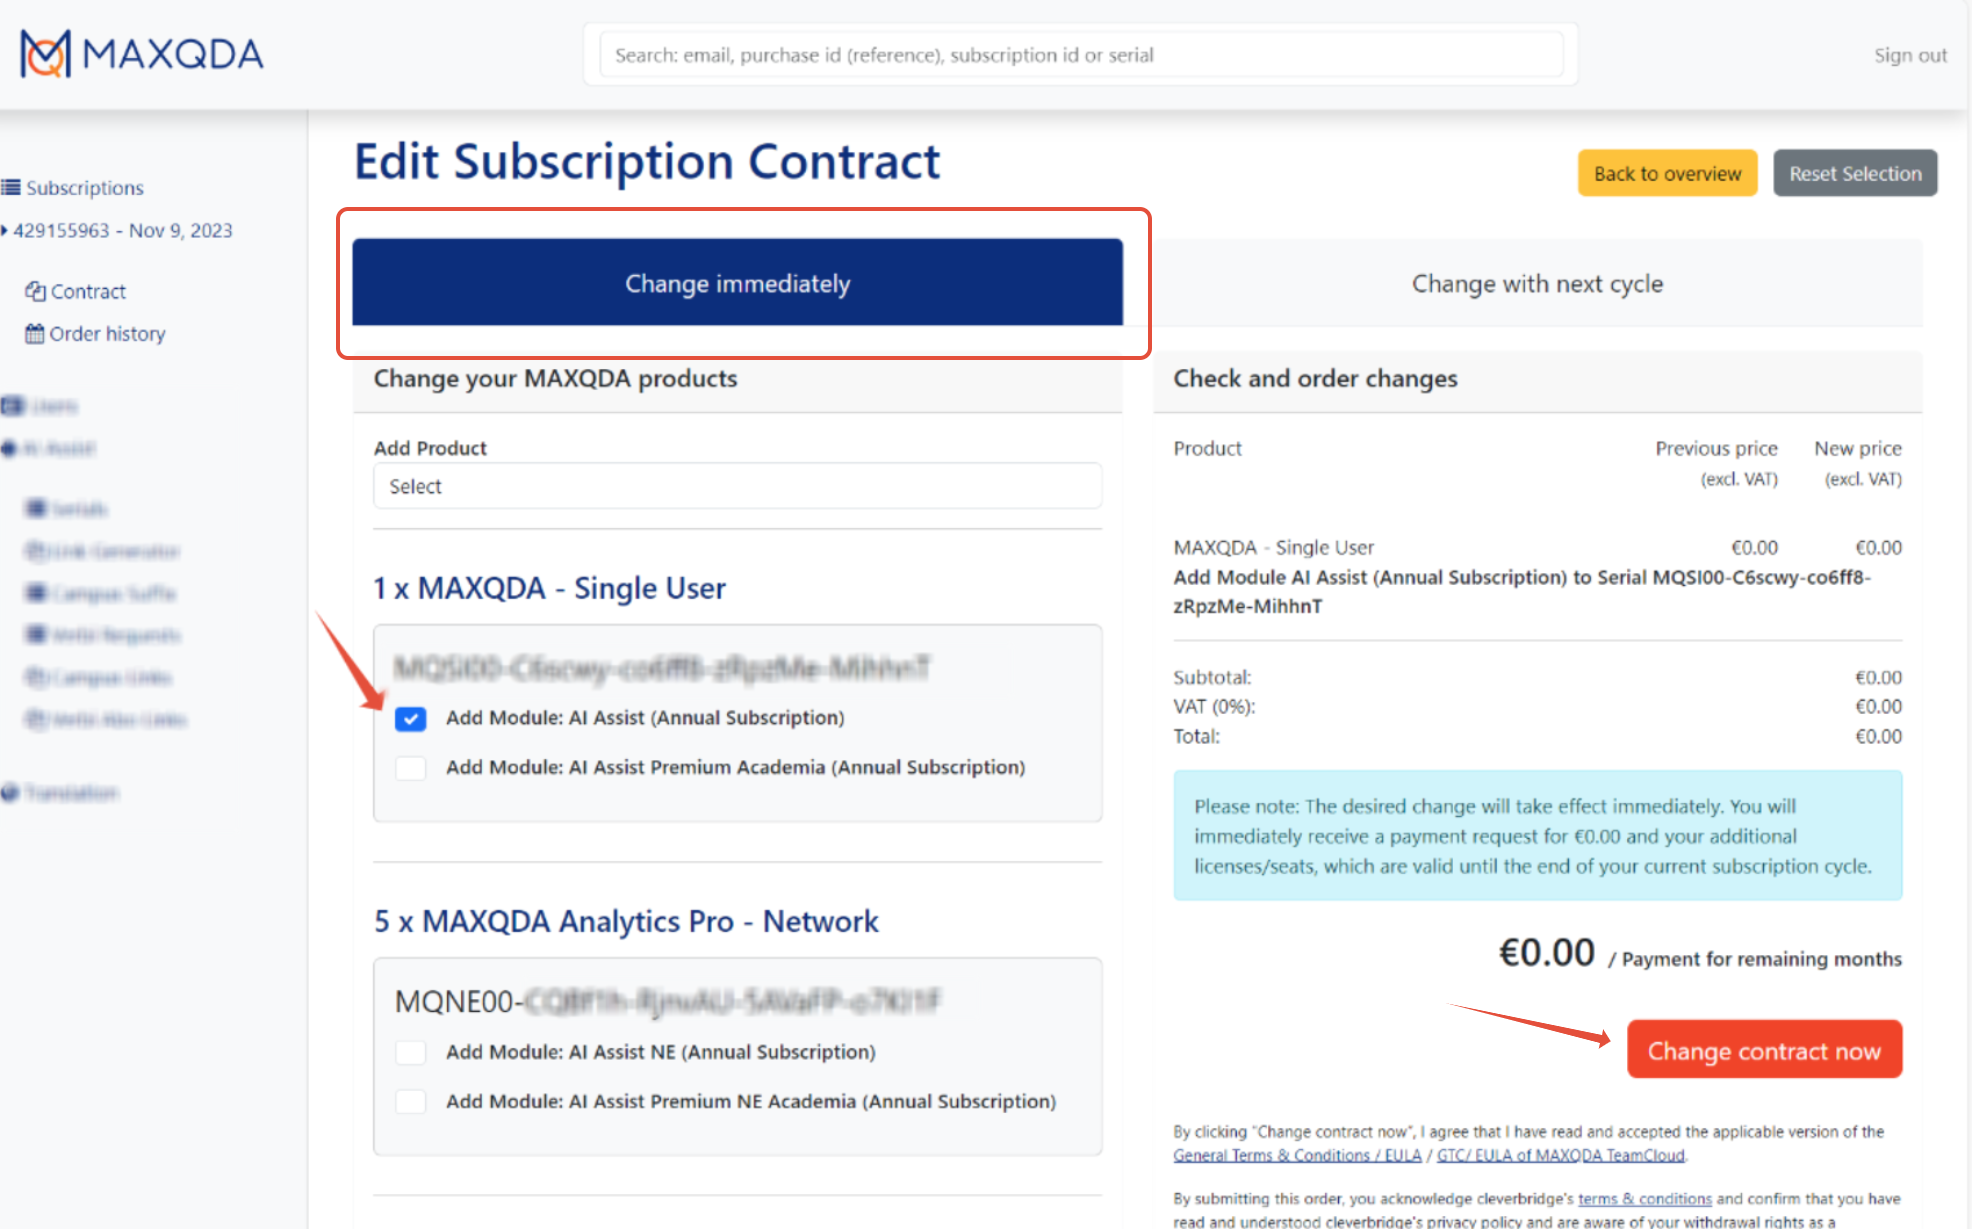Open cleverbridge terms & conditions link

coord(1644,1199)
